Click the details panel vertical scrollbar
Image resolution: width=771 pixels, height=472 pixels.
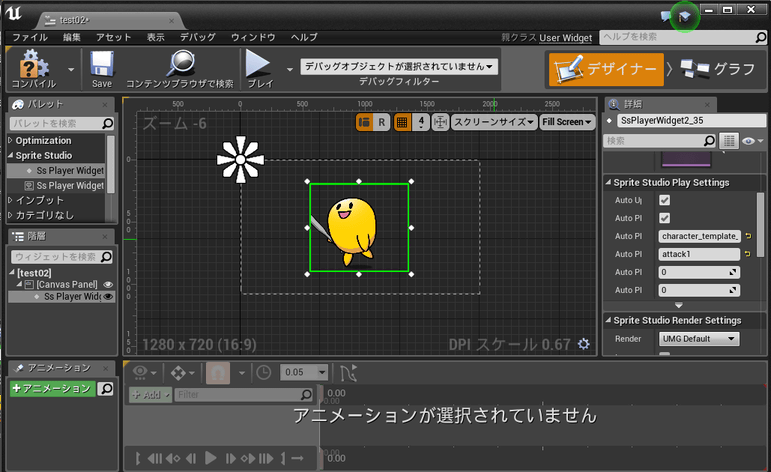[x=760, y=224]
